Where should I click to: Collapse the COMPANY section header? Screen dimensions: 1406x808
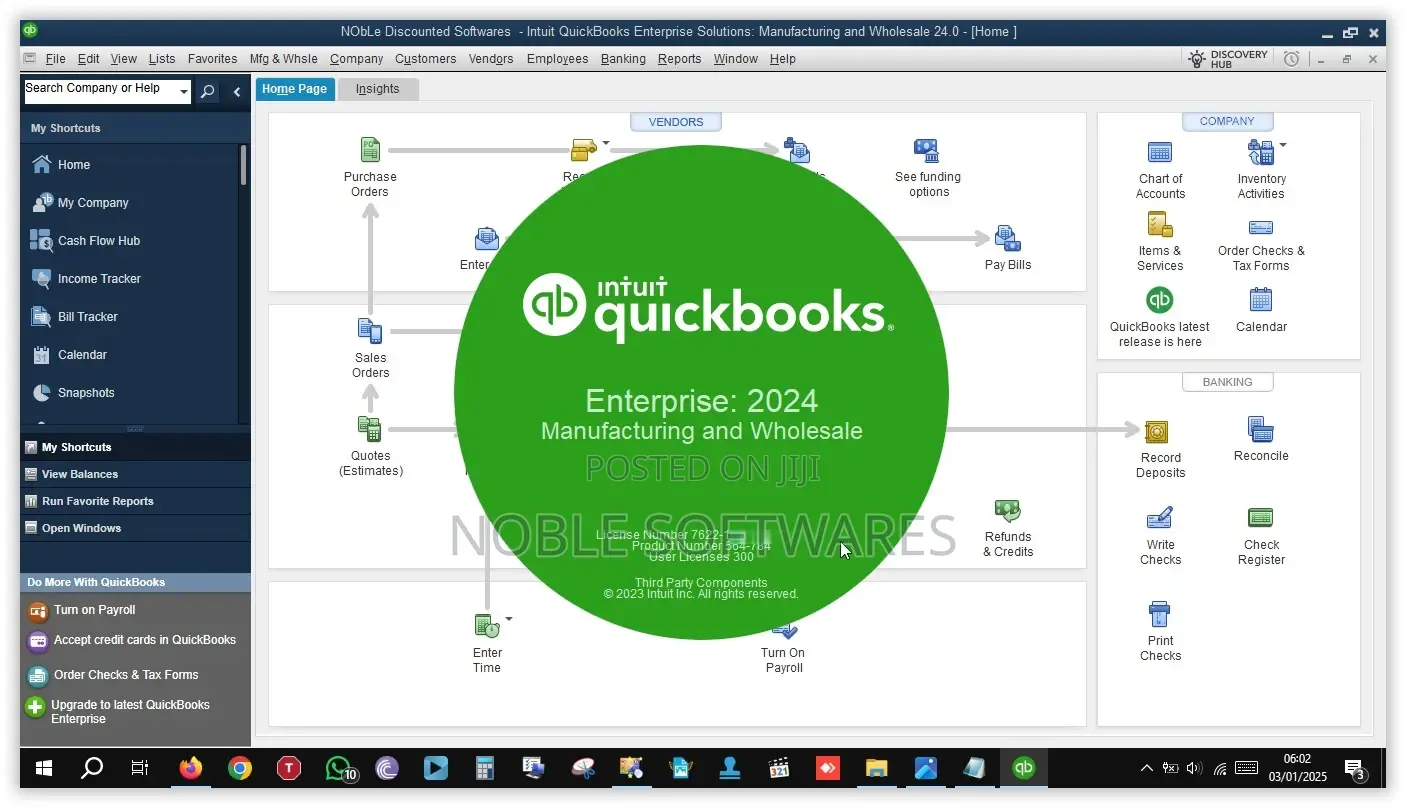[x=1227, y=121]
